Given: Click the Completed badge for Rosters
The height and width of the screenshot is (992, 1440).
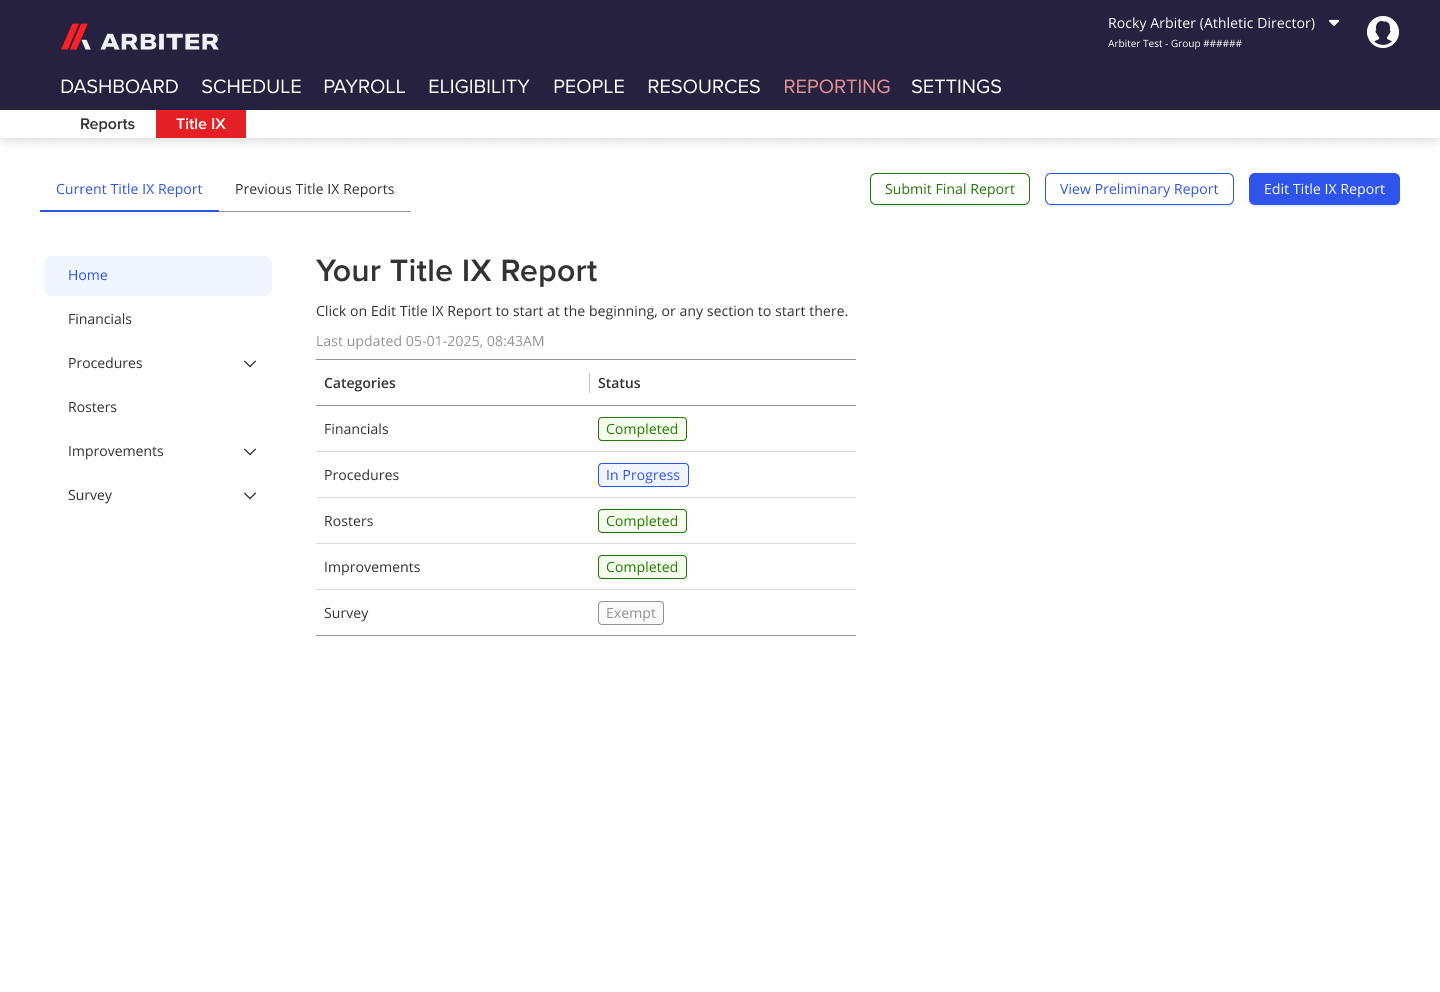Looking at the screenshot, I should coord(642,520).
